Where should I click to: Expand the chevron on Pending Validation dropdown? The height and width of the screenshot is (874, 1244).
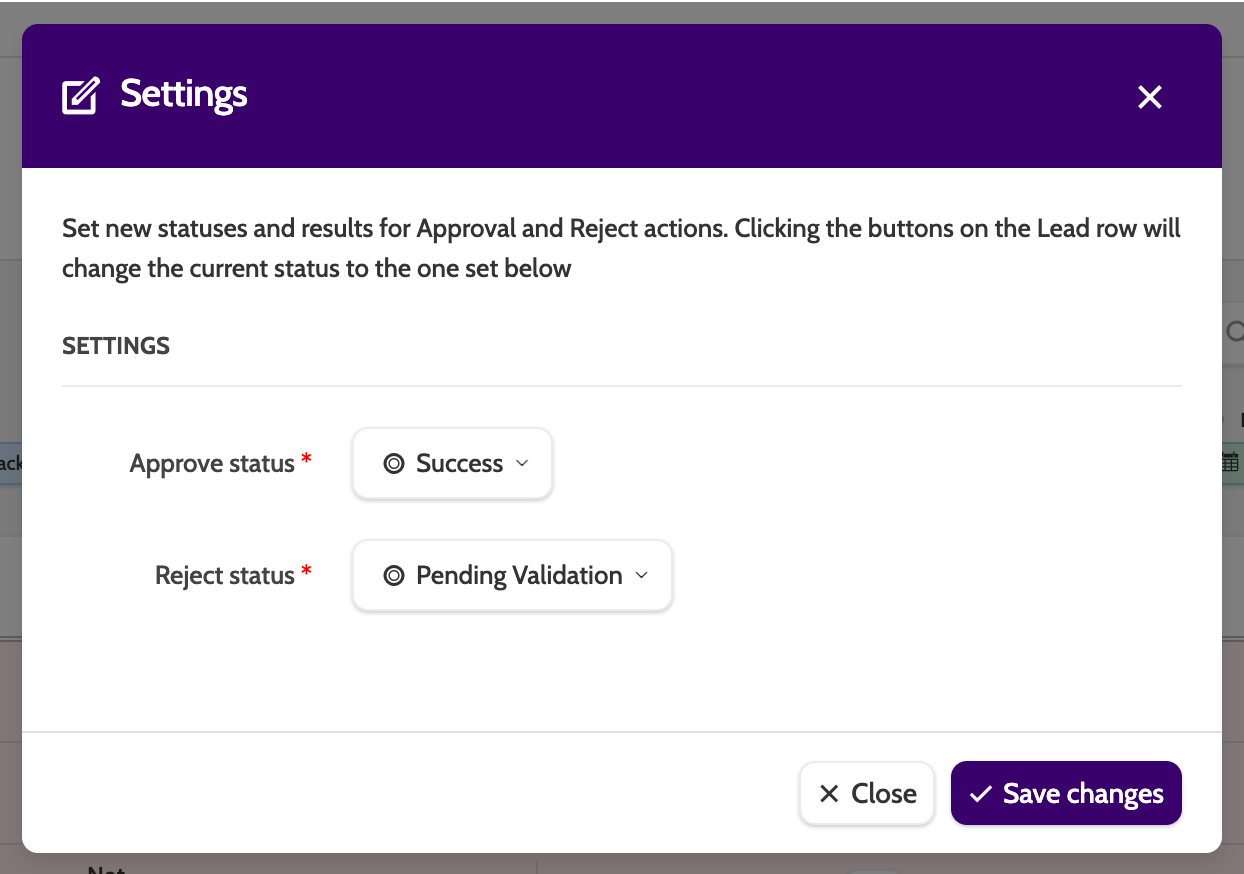pos(642,576)
